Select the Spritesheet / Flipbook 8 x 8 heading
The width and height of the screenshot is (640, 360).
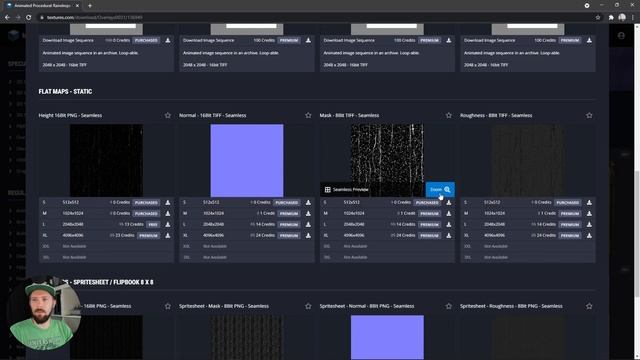107,282
